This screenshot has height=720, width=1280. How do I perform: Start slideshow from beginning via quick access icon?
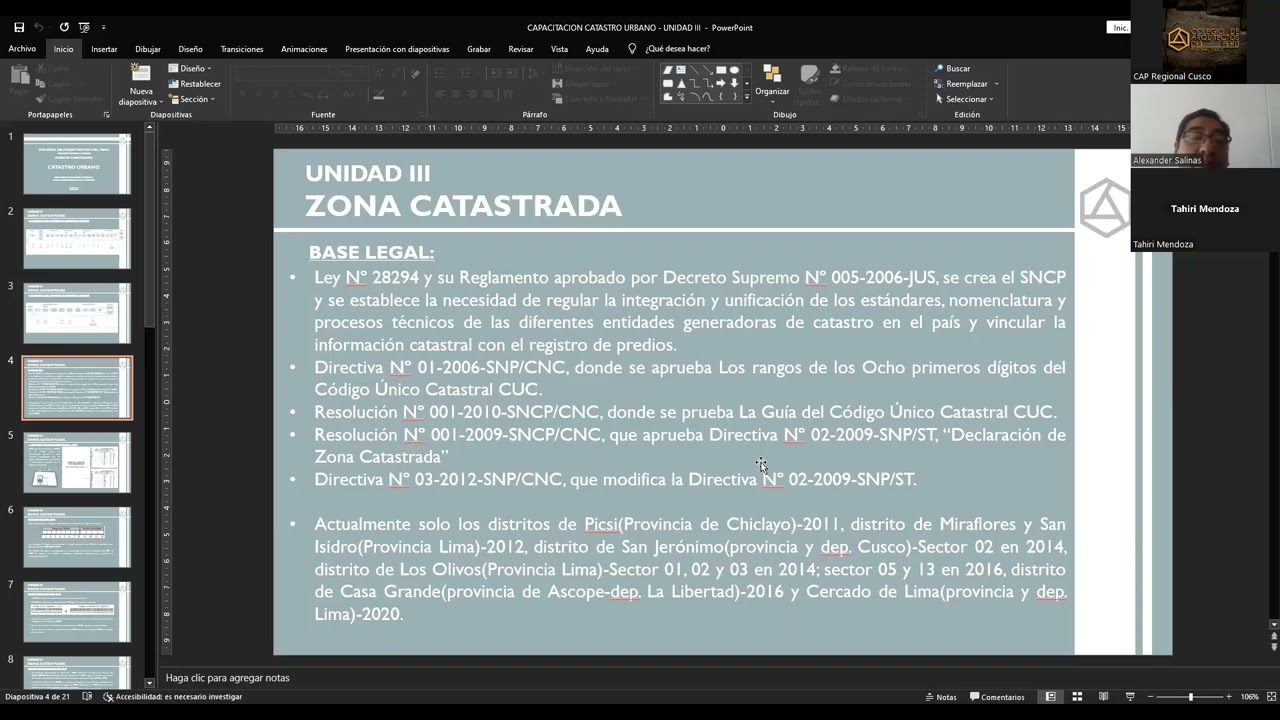click(84, 27)
